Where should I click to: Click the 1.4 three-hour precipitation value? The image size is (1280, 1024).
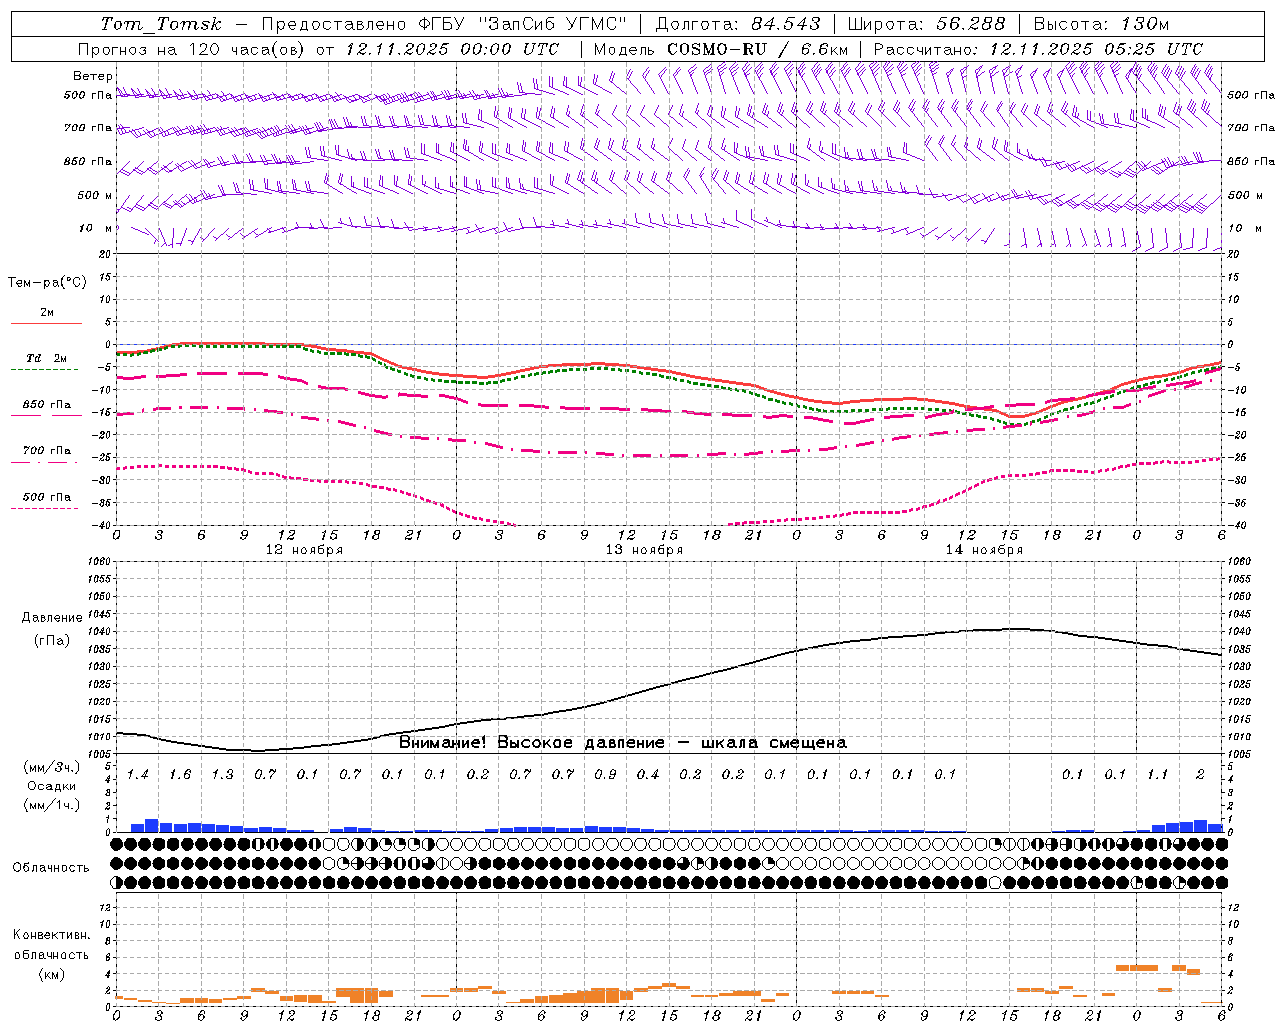(x=137, y=774)
